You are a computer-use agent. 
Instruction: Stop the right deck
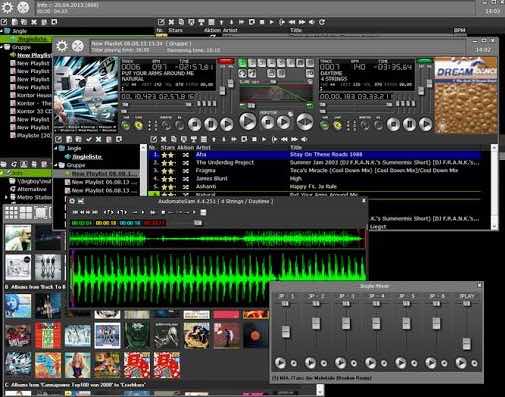(x=393, y=124)
